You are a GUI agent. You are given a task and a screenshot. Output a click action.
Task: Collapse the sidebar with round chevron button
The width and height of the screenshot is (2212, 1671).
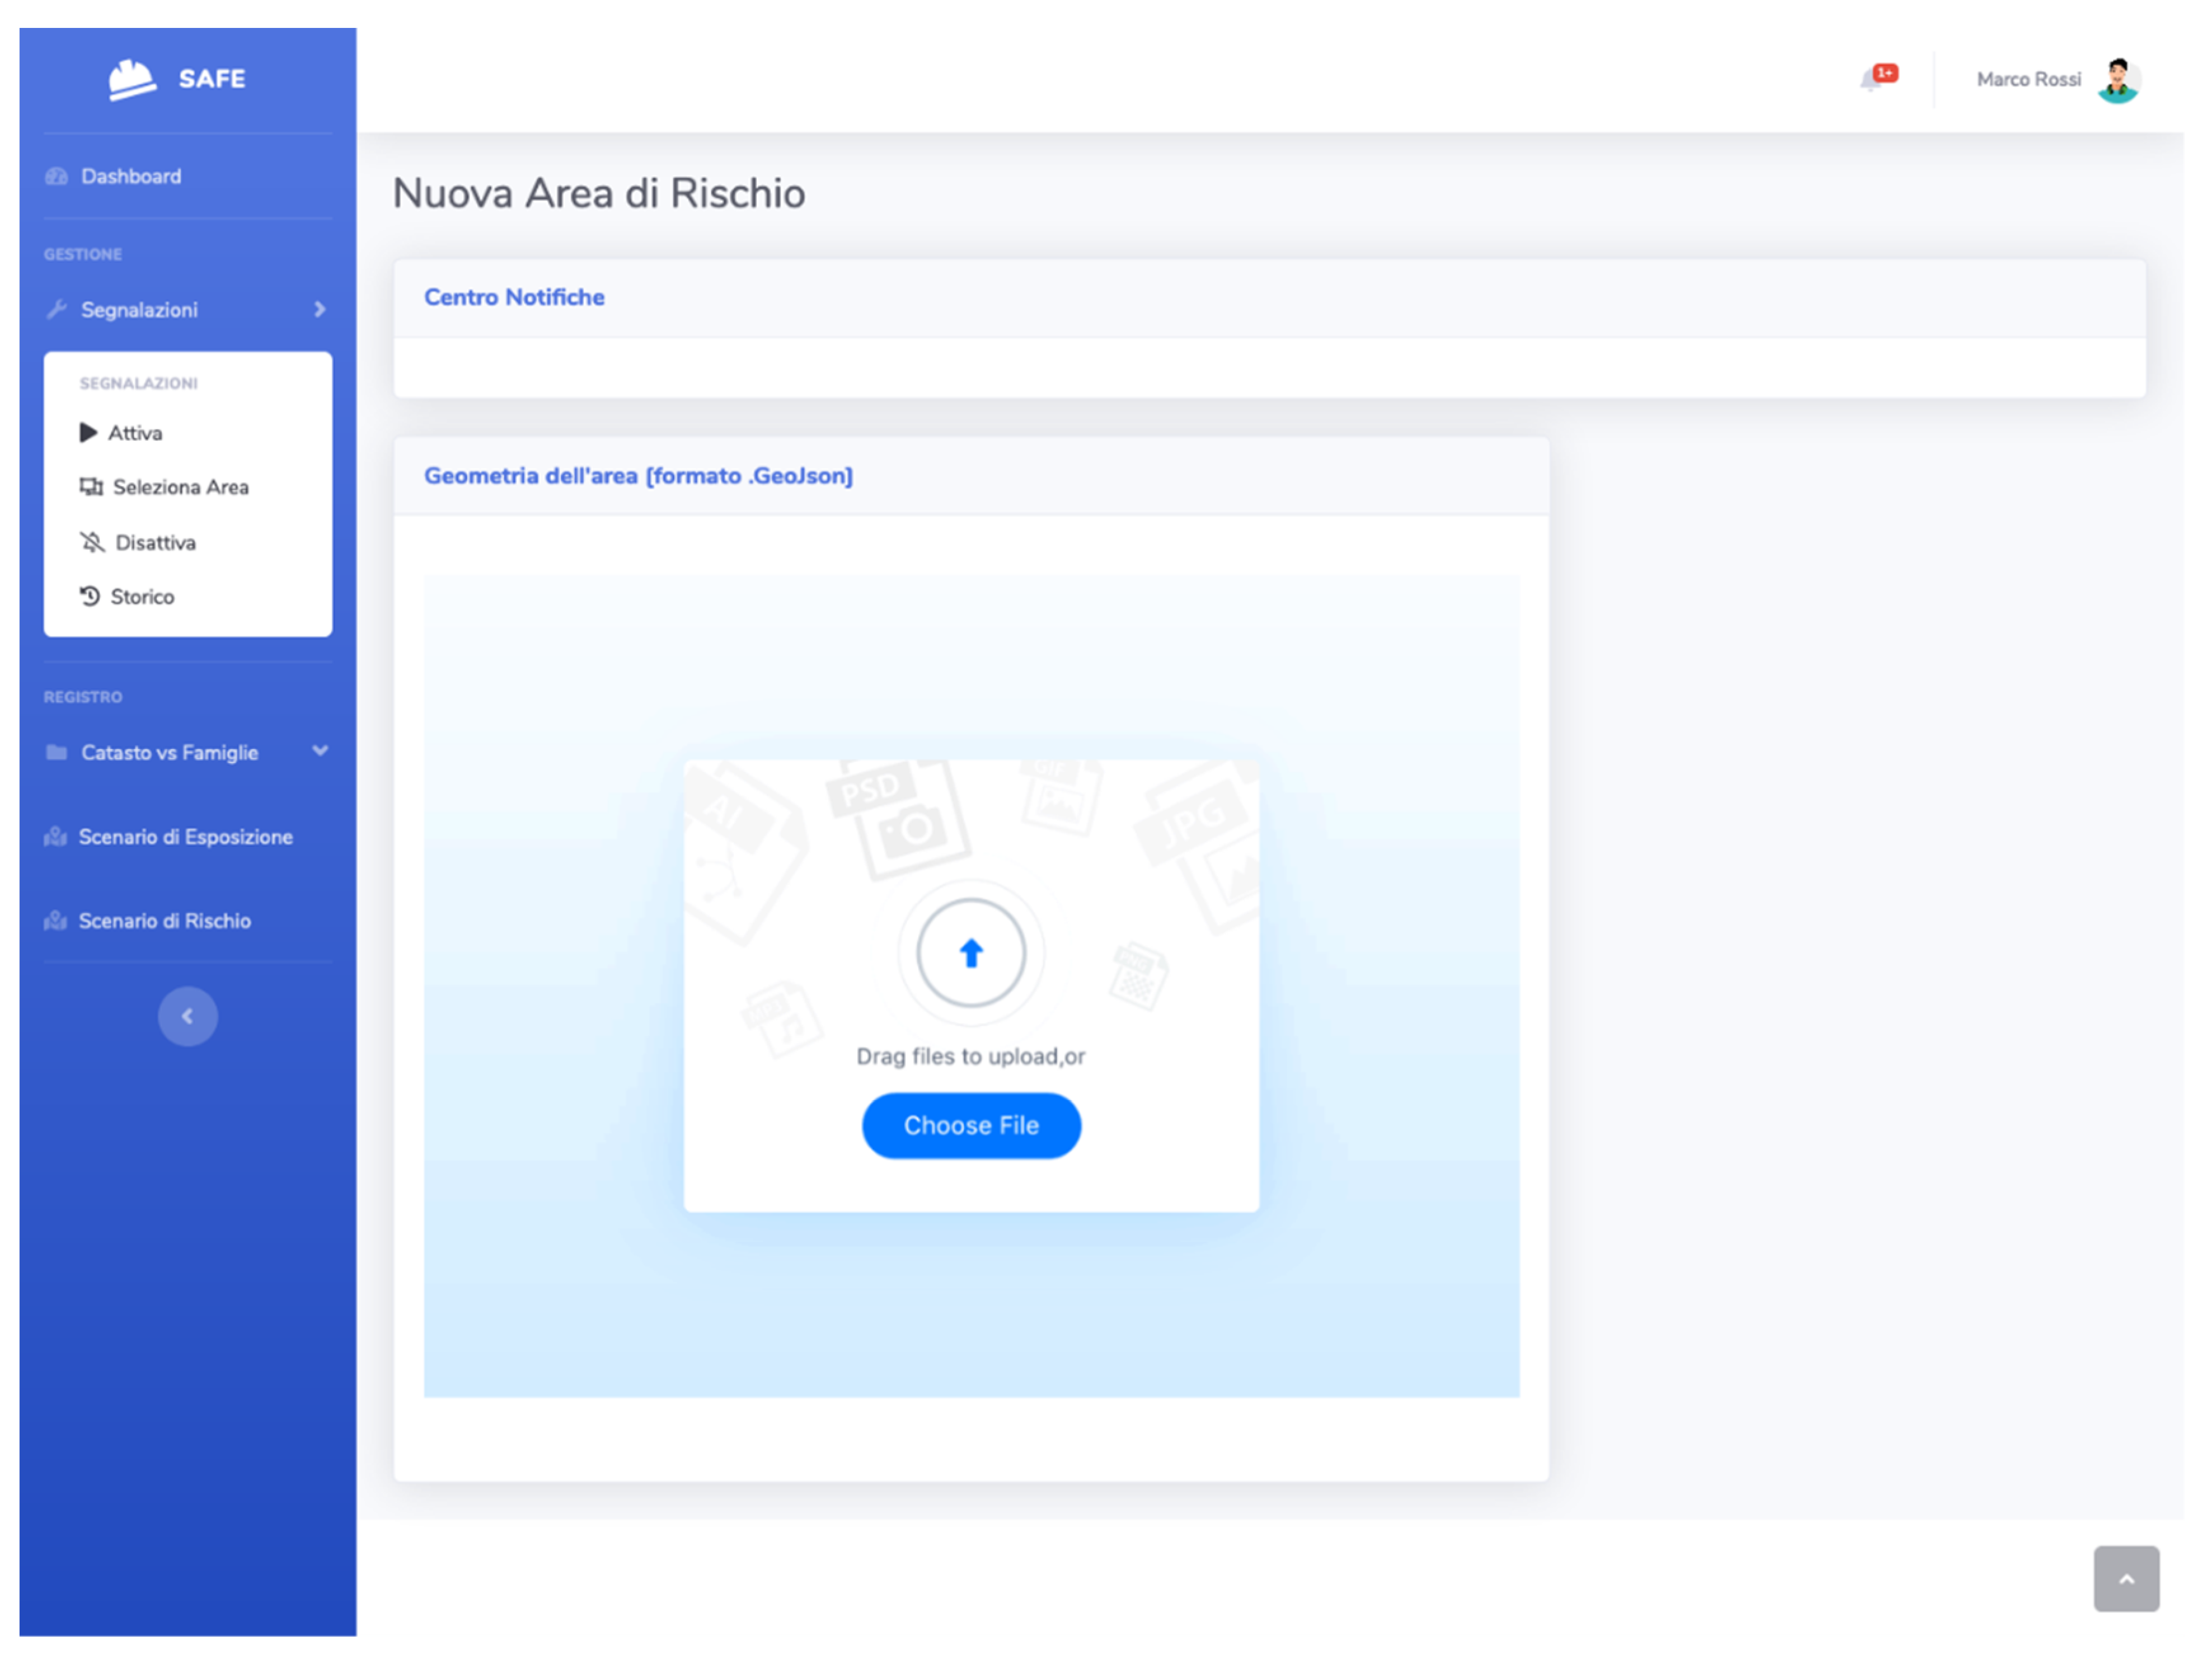pyautogui.click(x=187, y=1017)
